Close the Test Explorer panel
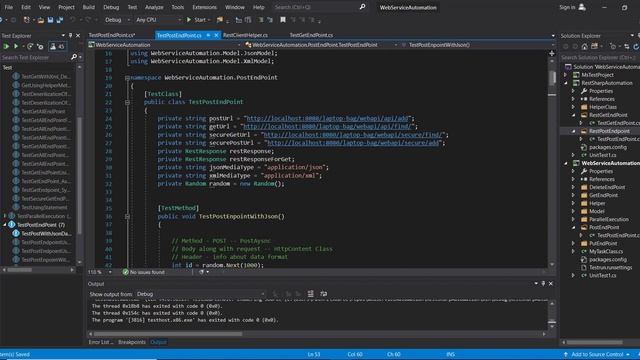This screenshot has height=360, width=640. [x=78, y=36]
